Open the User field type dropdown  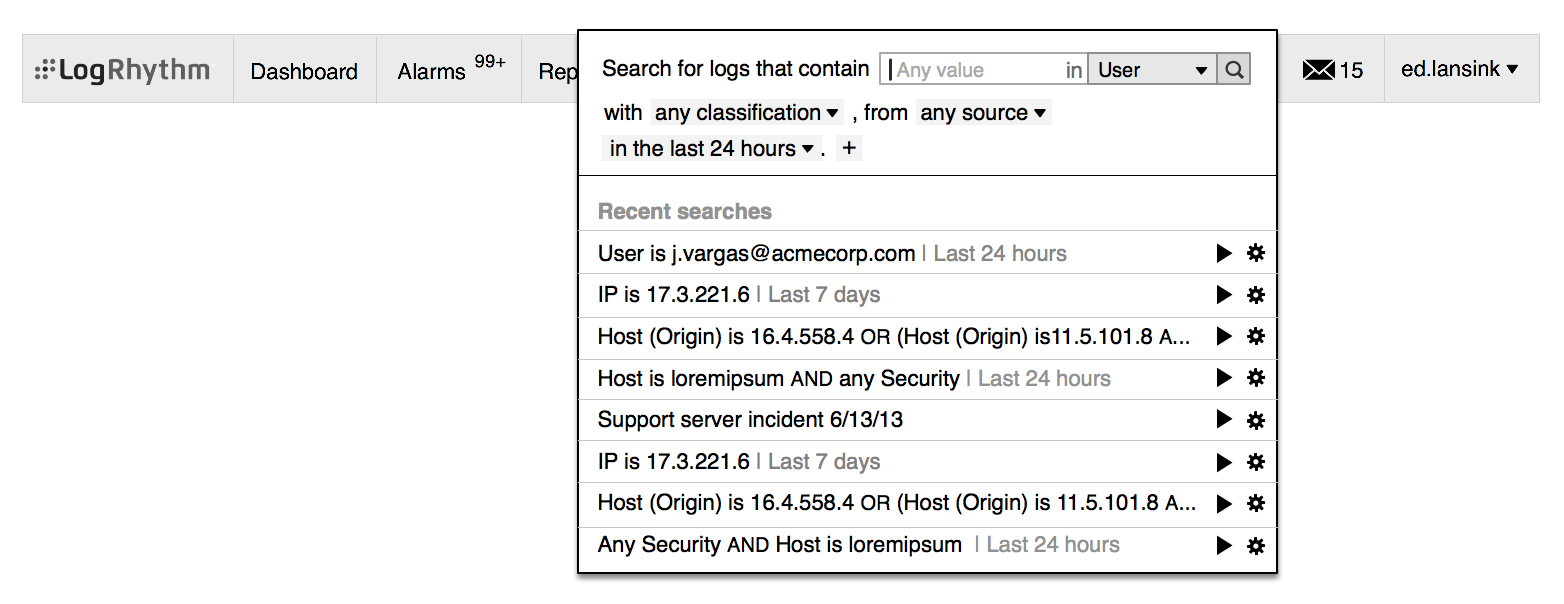[x=1152, y=70]
